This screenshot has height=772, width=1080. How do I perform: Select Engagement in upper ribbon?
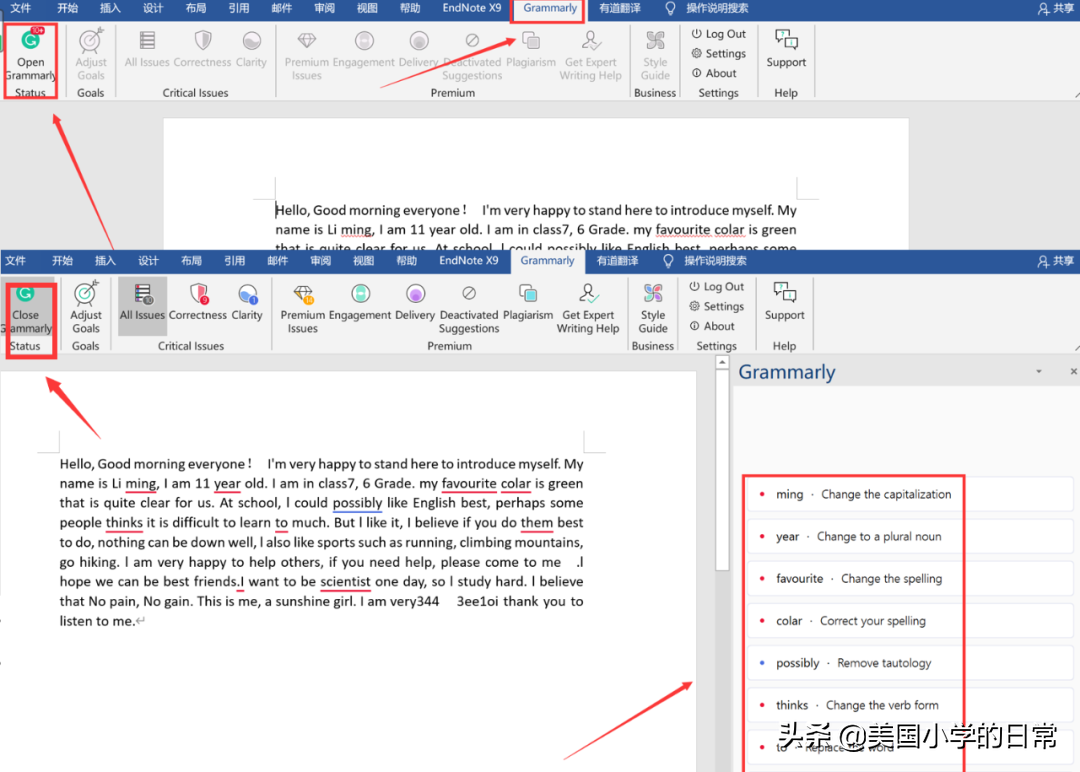[364, 49]
